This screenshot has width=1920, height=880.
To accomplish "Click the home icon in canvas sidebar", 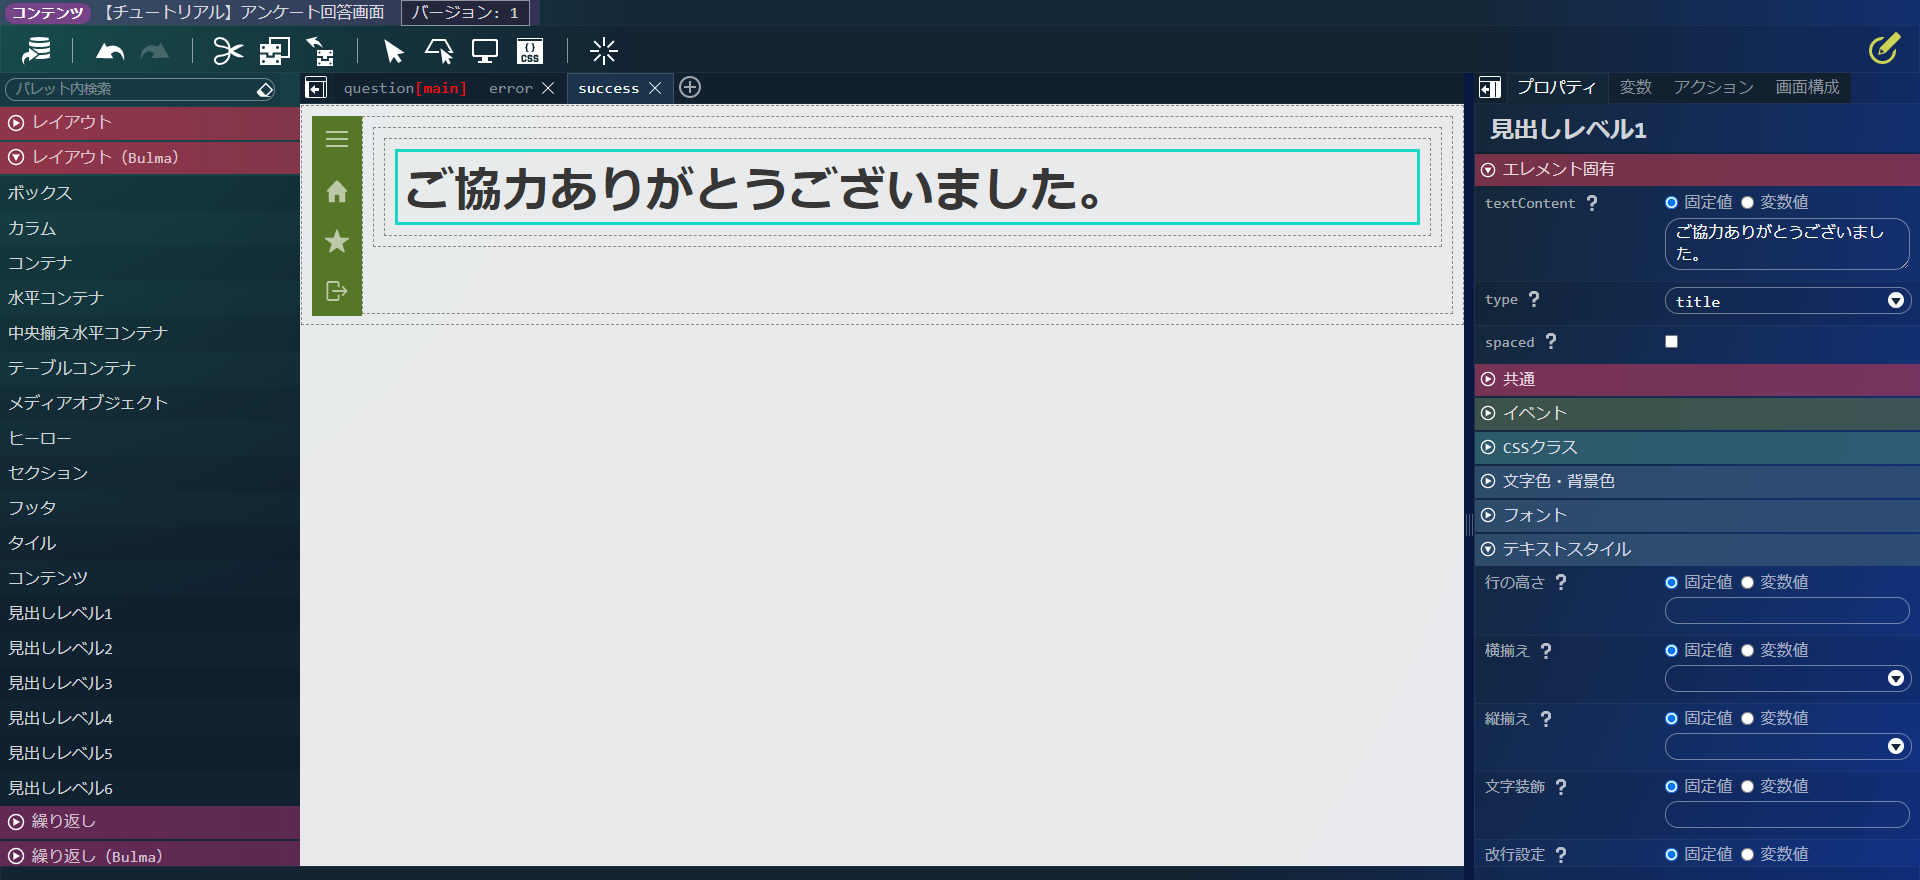I will pos(337,191).
